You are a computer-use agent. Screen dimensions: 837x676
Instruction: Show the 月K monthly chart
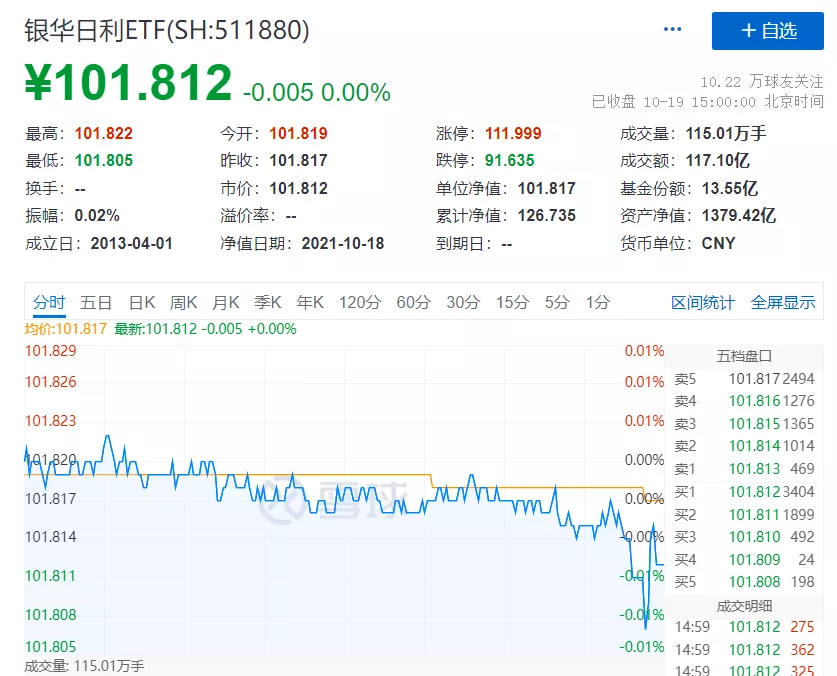(226, 302)
